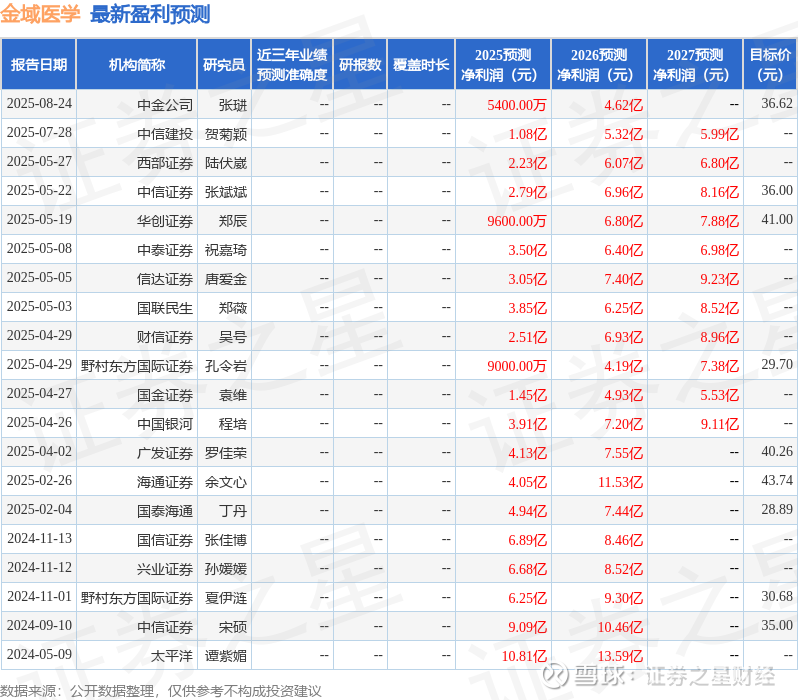Select institution 国泰海通
Viewport: 798px width, 700px height.
click(165, 511)
